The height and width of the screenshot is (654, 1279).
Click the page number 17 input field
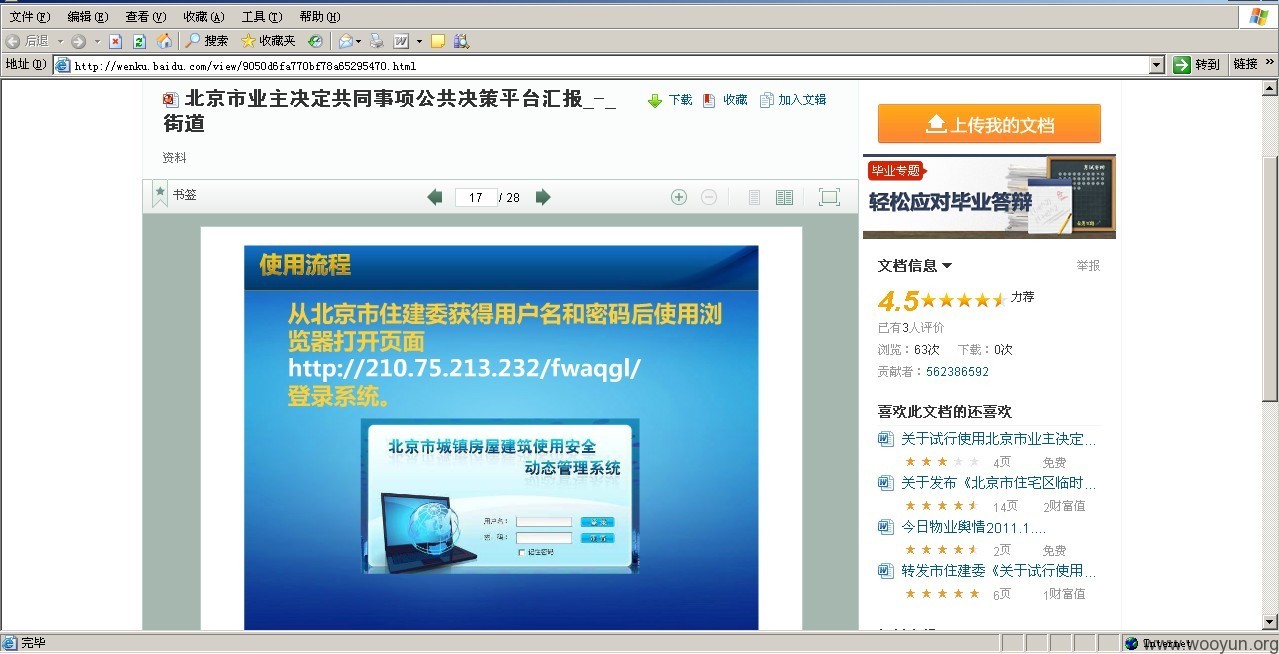click(476, 197)
